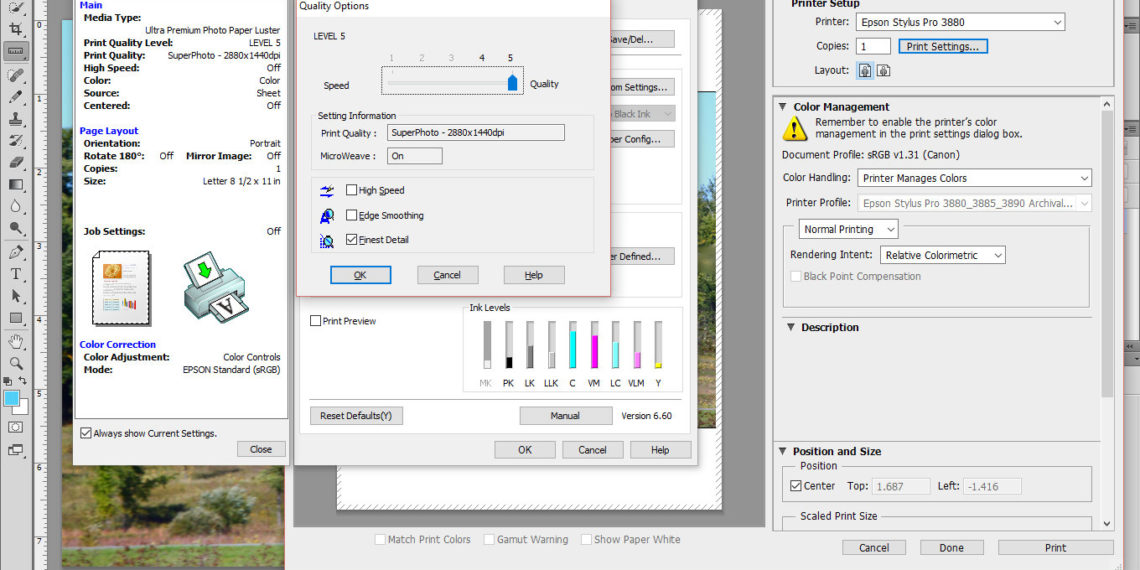Image resolution: width=1140 pixels, height=570 pixels.
Task: Open the Manual button in printer properties
Action: click(566, 416)
